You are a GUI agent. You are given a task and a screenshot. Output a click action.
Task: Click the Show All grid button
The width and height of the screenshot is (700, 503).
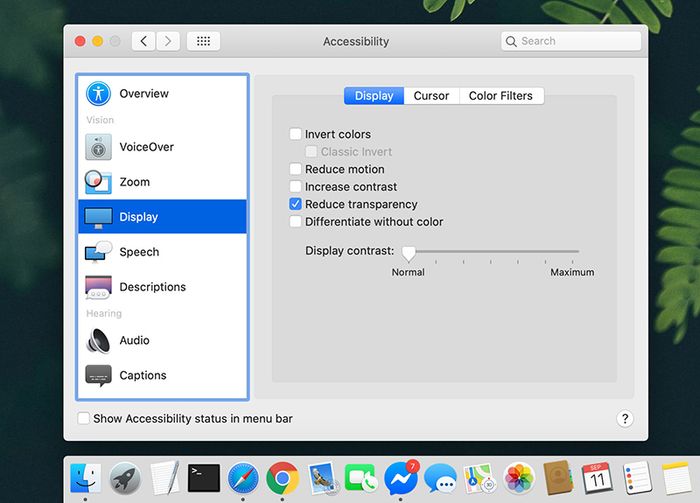tap(203, 41)
